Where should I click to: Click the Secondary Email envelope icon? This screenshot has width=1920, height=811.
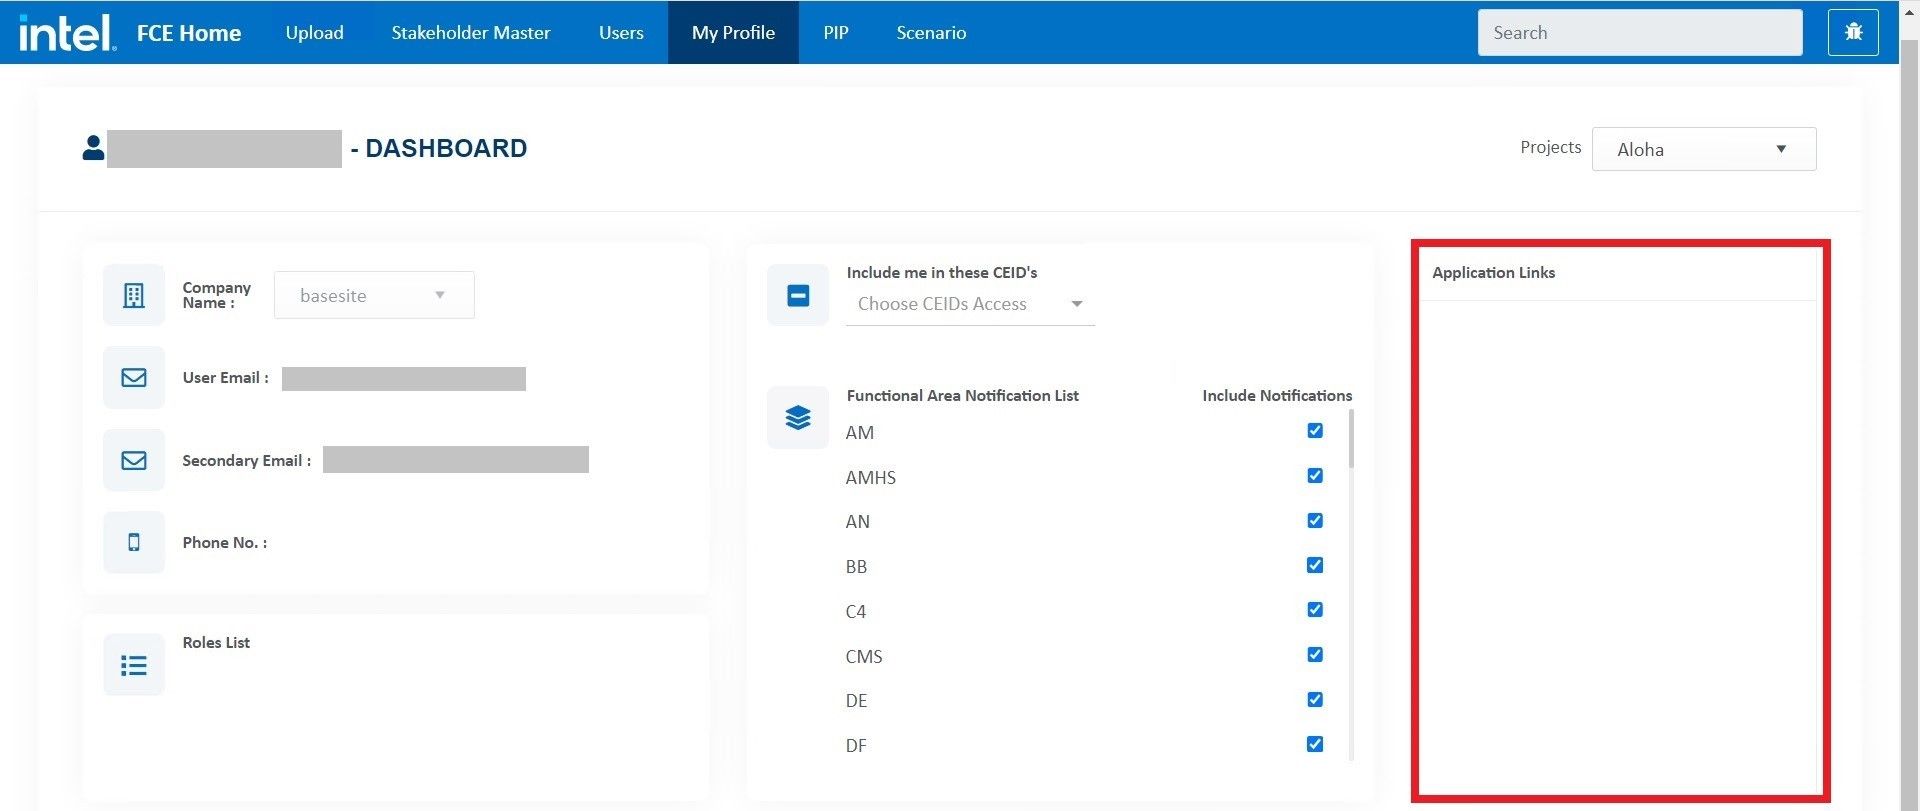click(x=134, y=460)
